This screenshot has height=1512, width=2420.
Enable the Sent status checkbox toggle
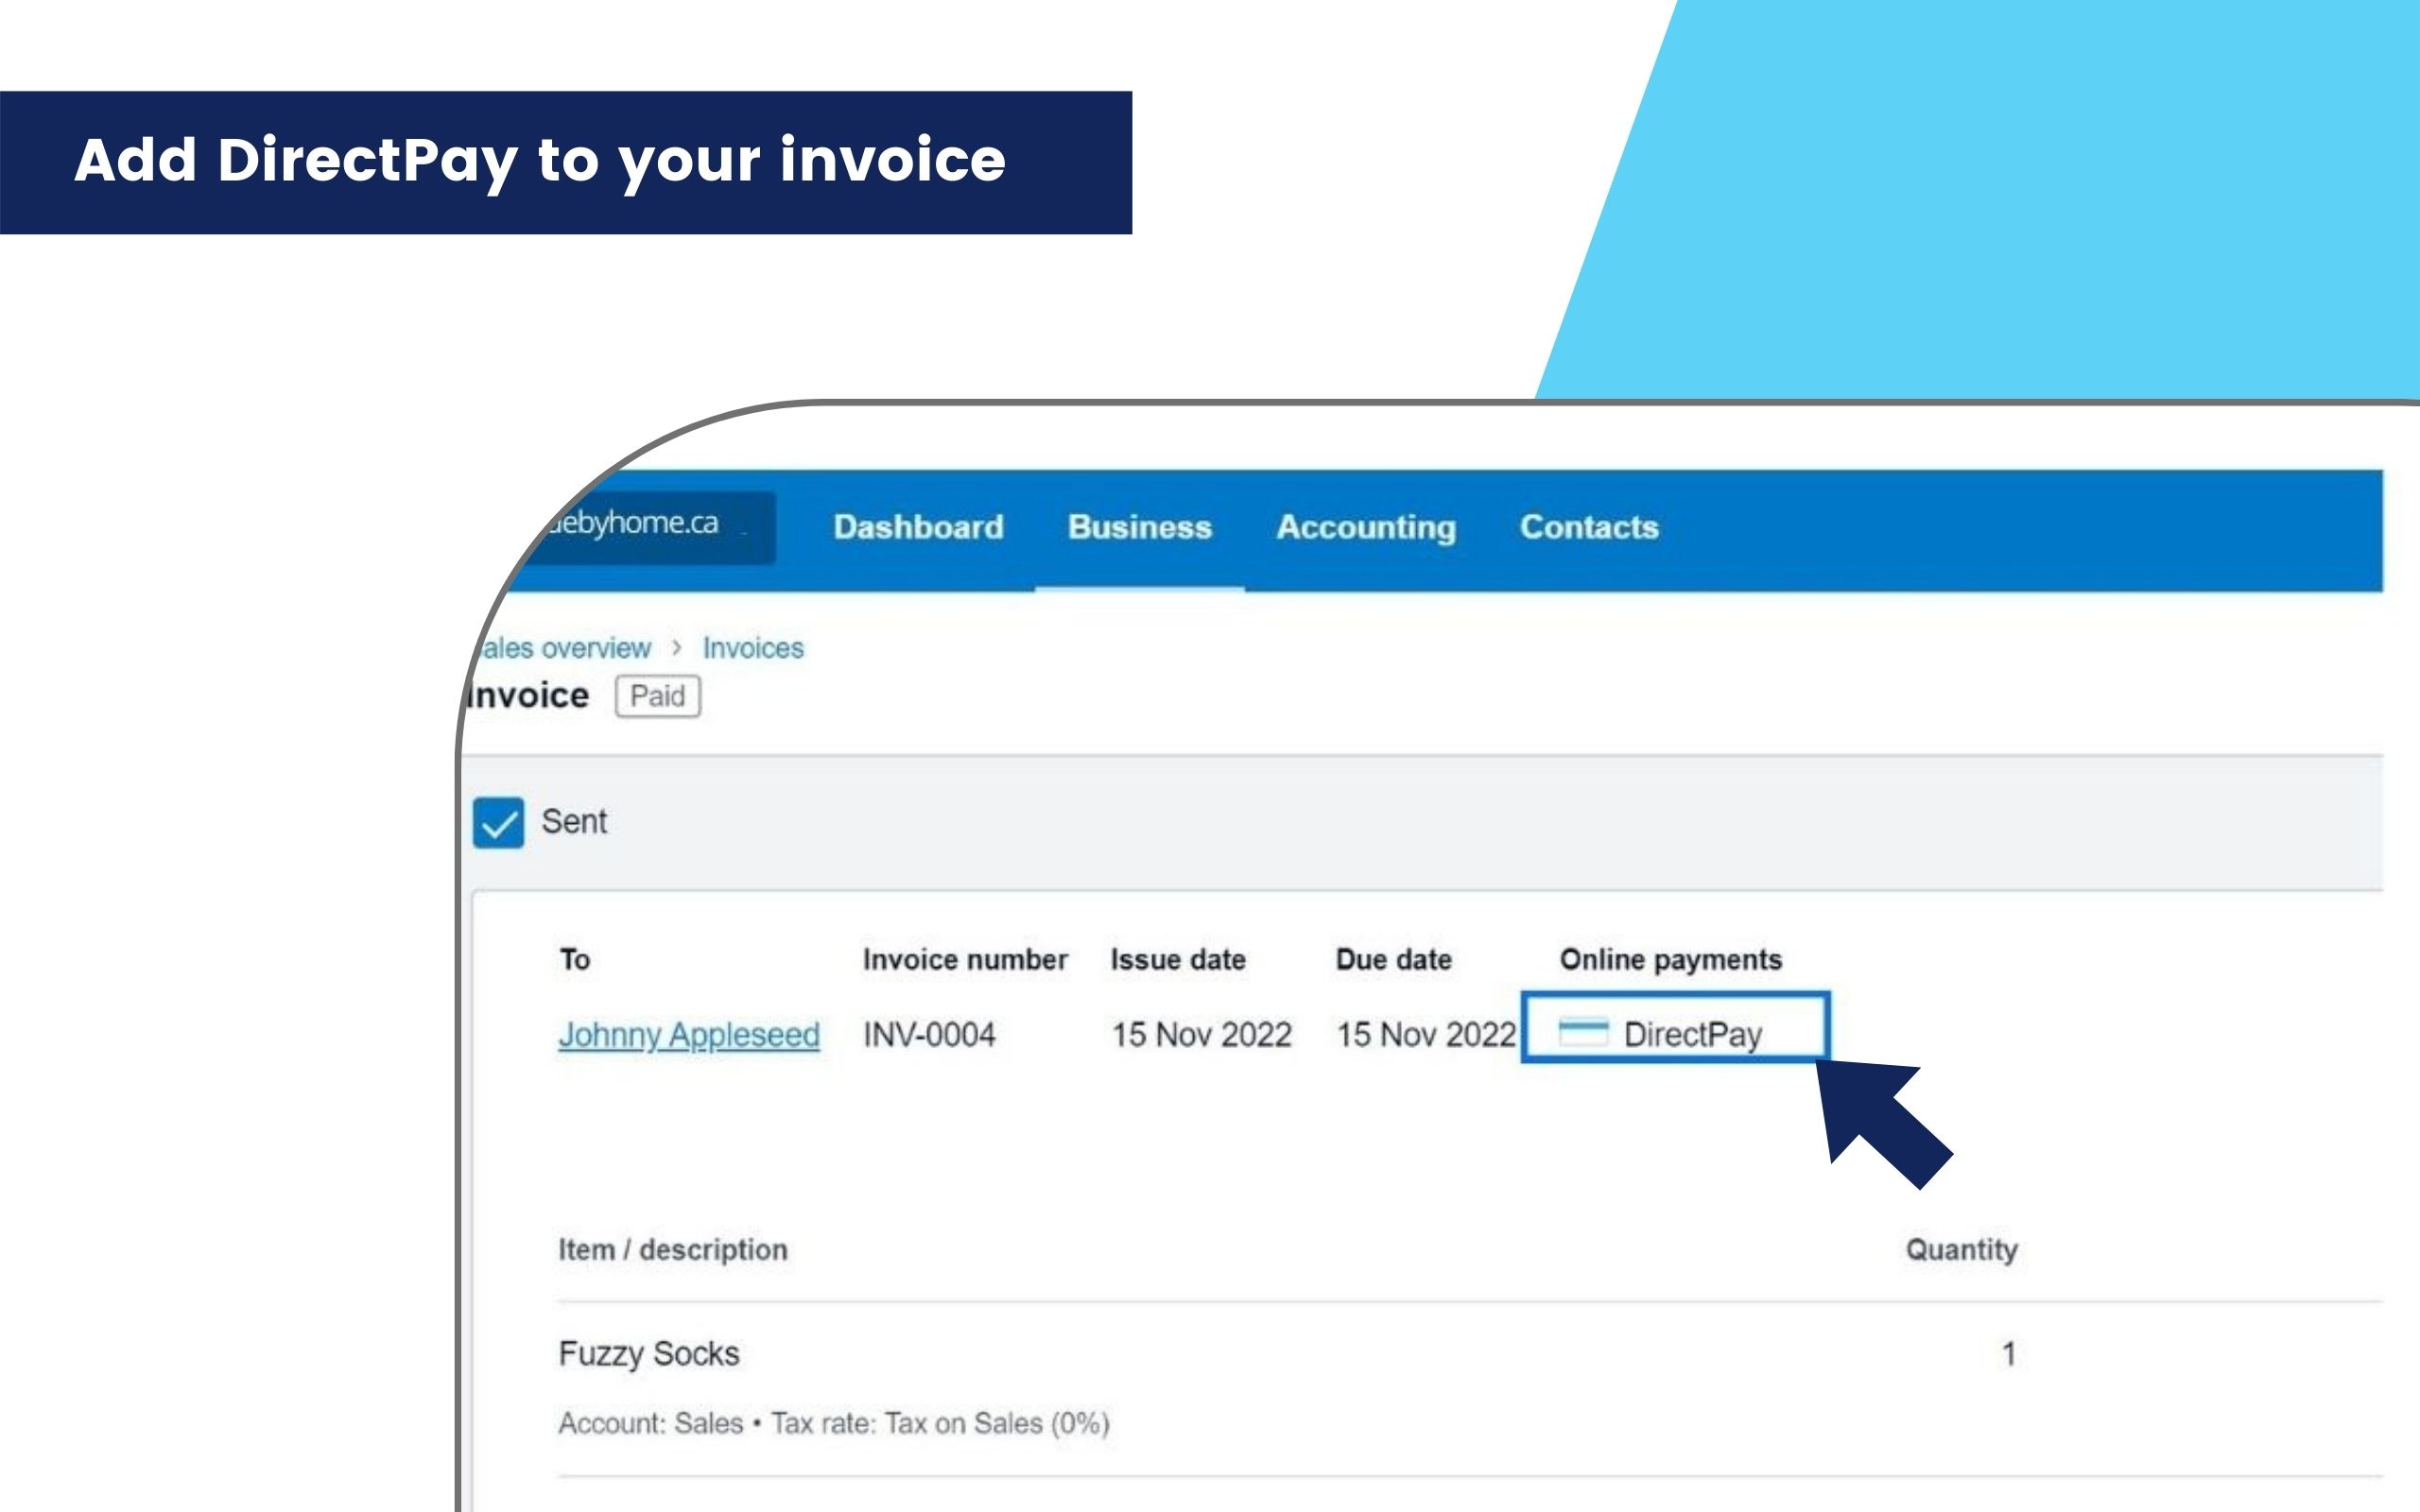point(498,822)
